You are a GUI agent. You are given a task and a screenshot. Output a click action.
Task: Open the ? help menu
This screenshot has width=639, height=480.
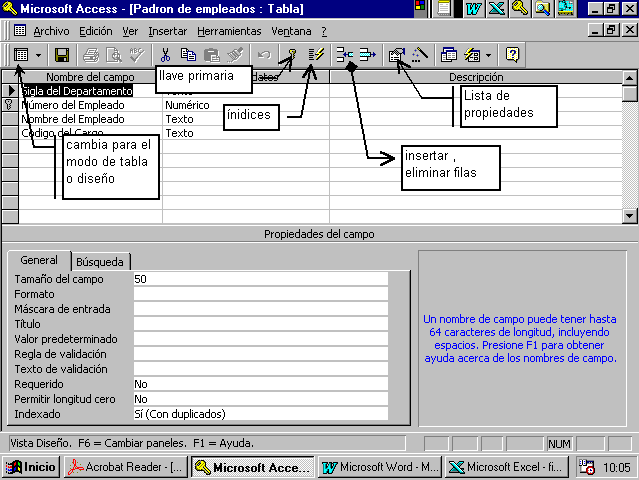point(324,31)
